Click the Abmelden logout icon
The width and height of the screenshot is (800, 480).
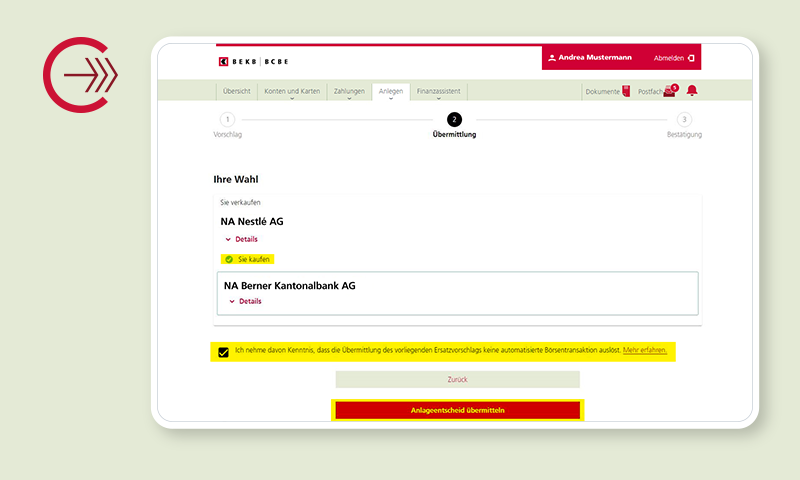[690, 58]
